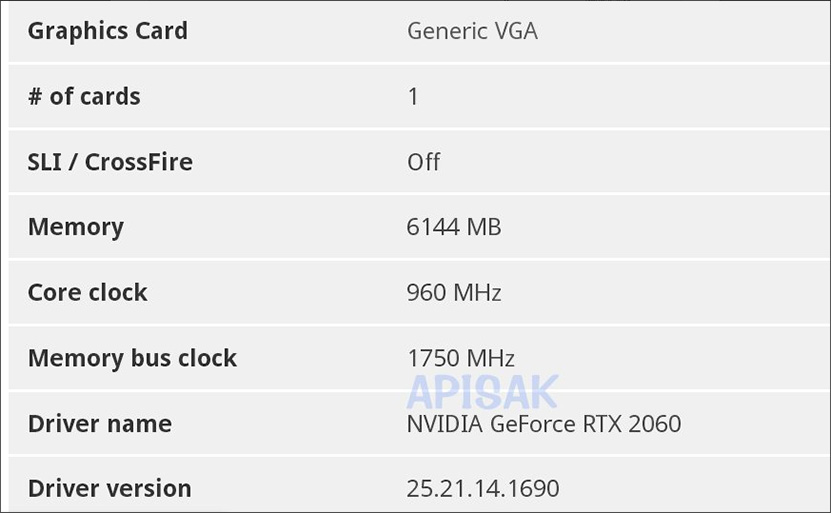Select the NVIDIA GeForce RTX 2060 text
The height and width of the screenshot is (513, 831).
point(544,423)
